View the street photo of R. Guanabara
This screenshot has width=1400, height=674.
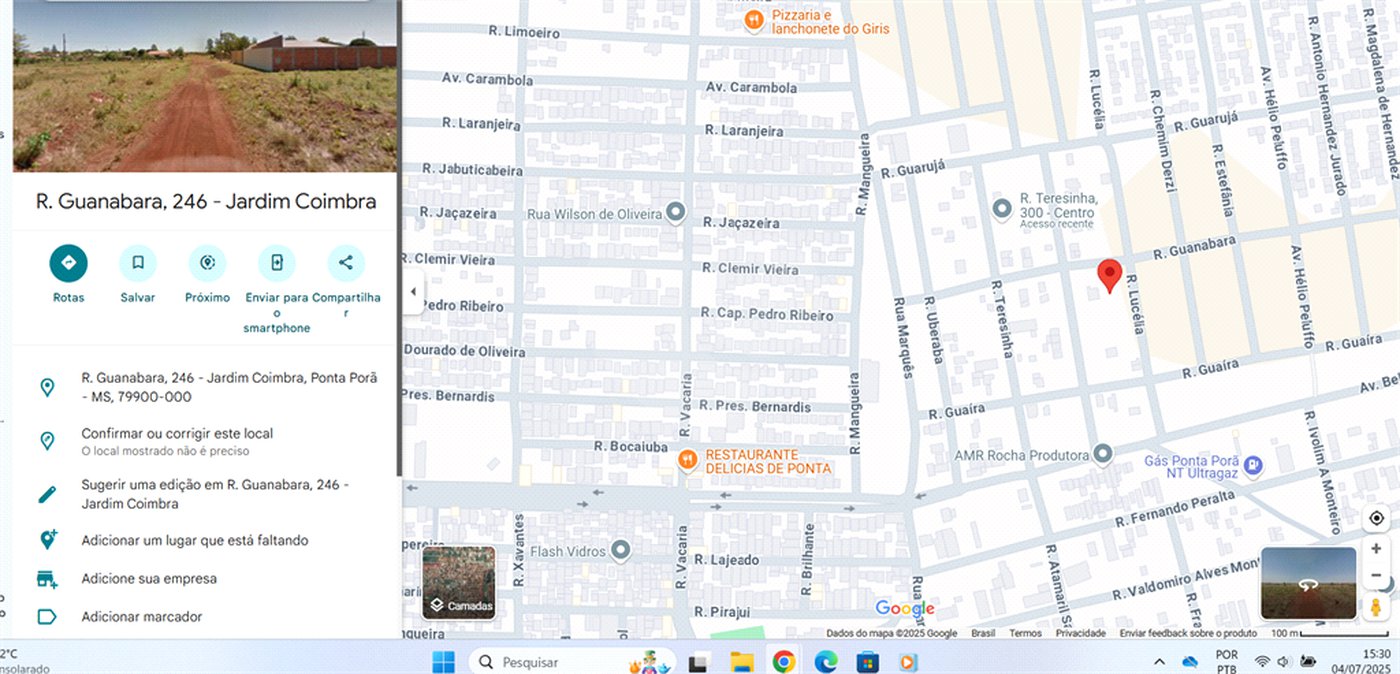pyautogui.click(x=205, y=86)
